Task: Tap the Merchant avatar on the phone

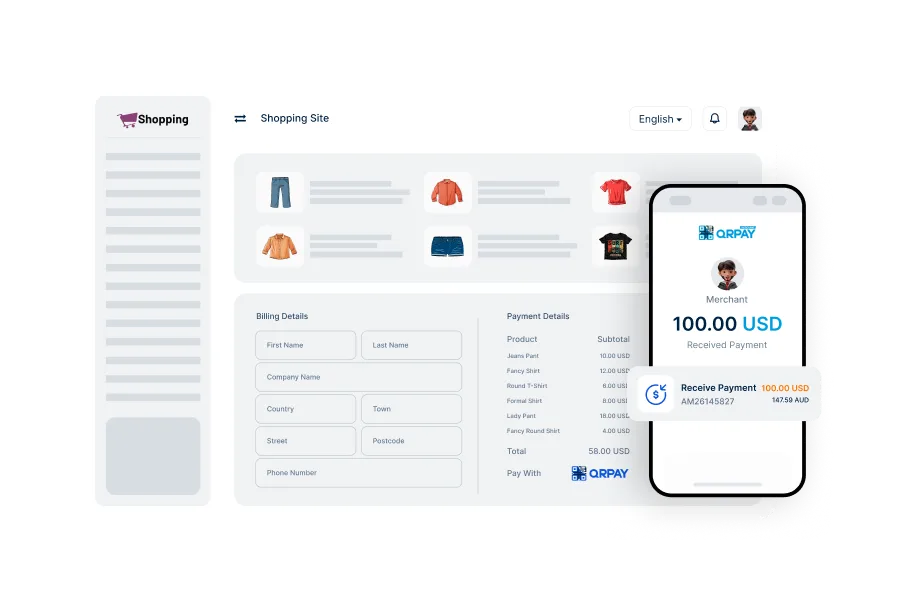Action: pos(727,274)
